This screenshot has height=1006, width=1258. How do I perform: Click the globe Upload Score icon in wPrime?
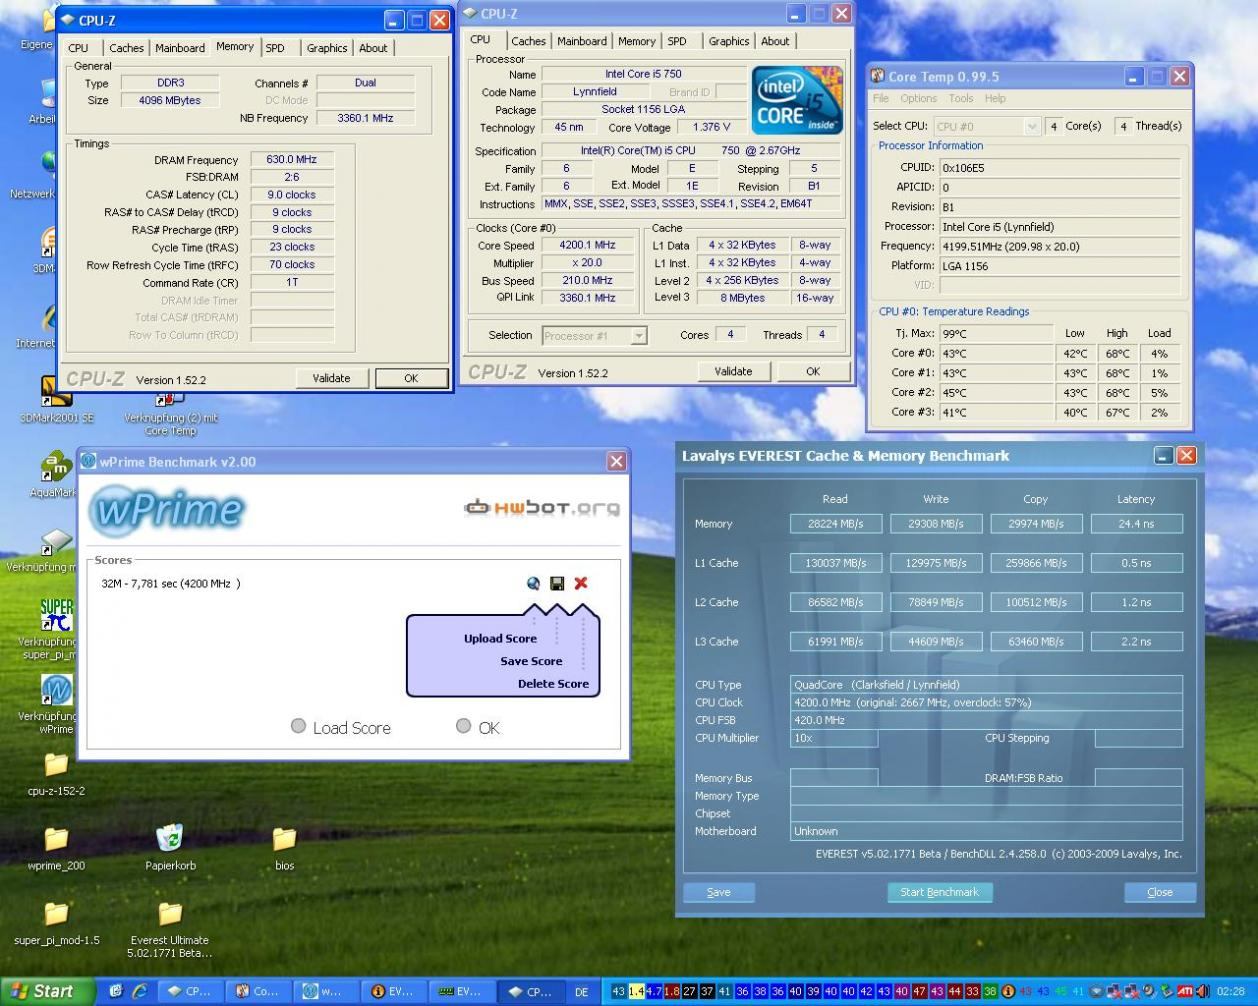click(x=533, y=583)
